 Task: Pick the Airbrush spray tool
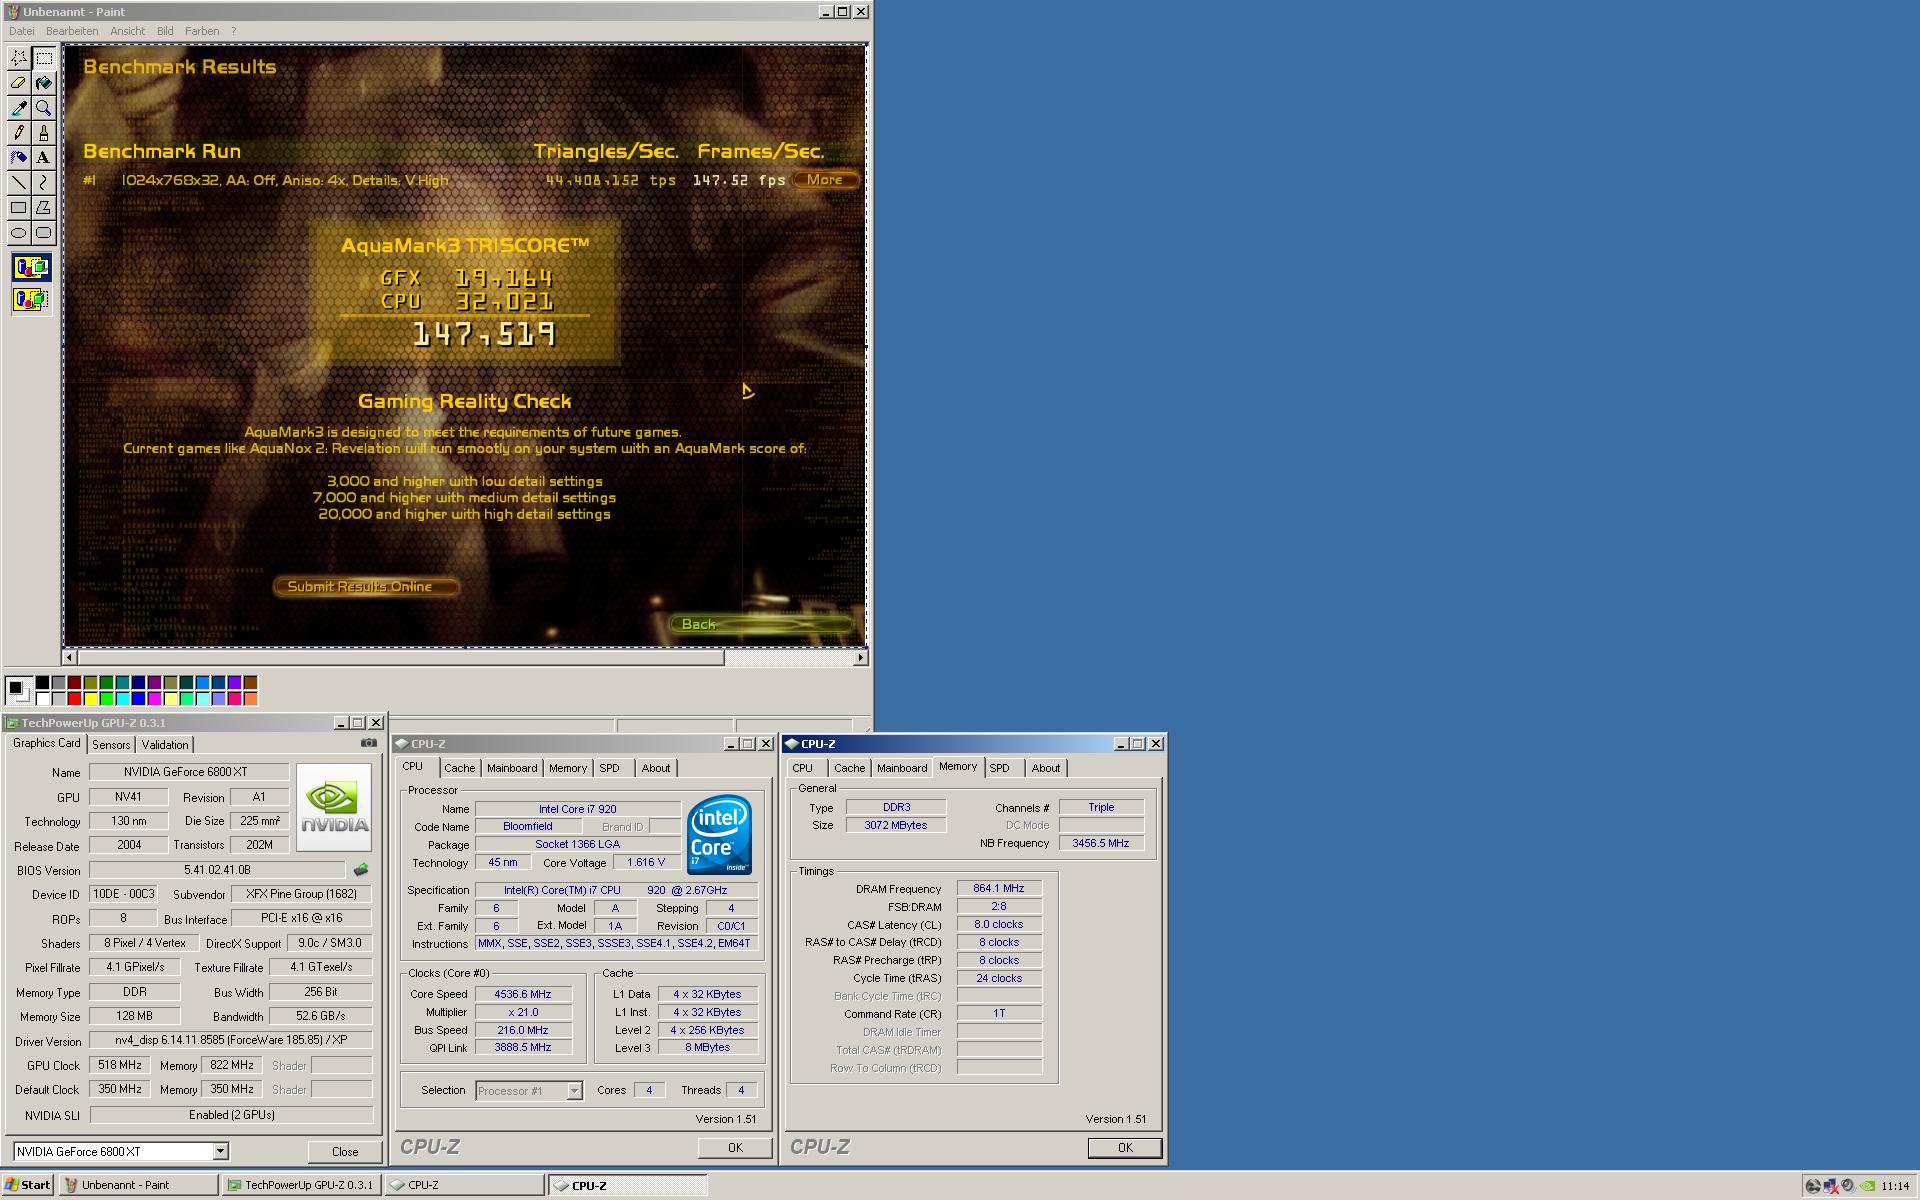point(19,158)
